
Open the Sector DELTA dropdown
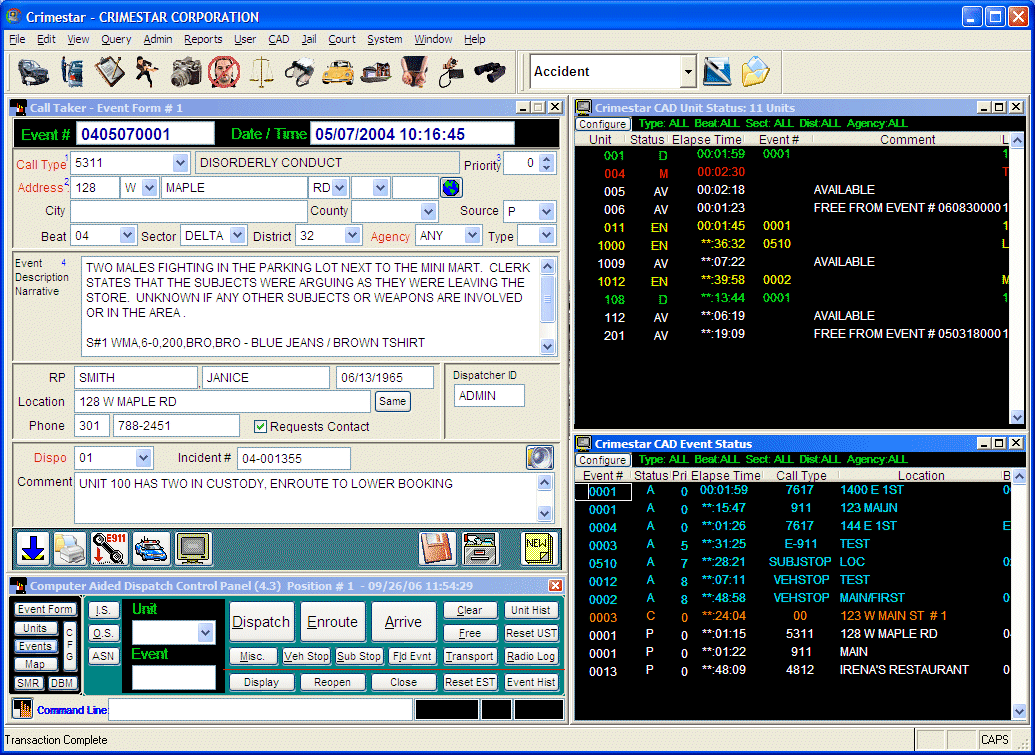tap(236, 236)
